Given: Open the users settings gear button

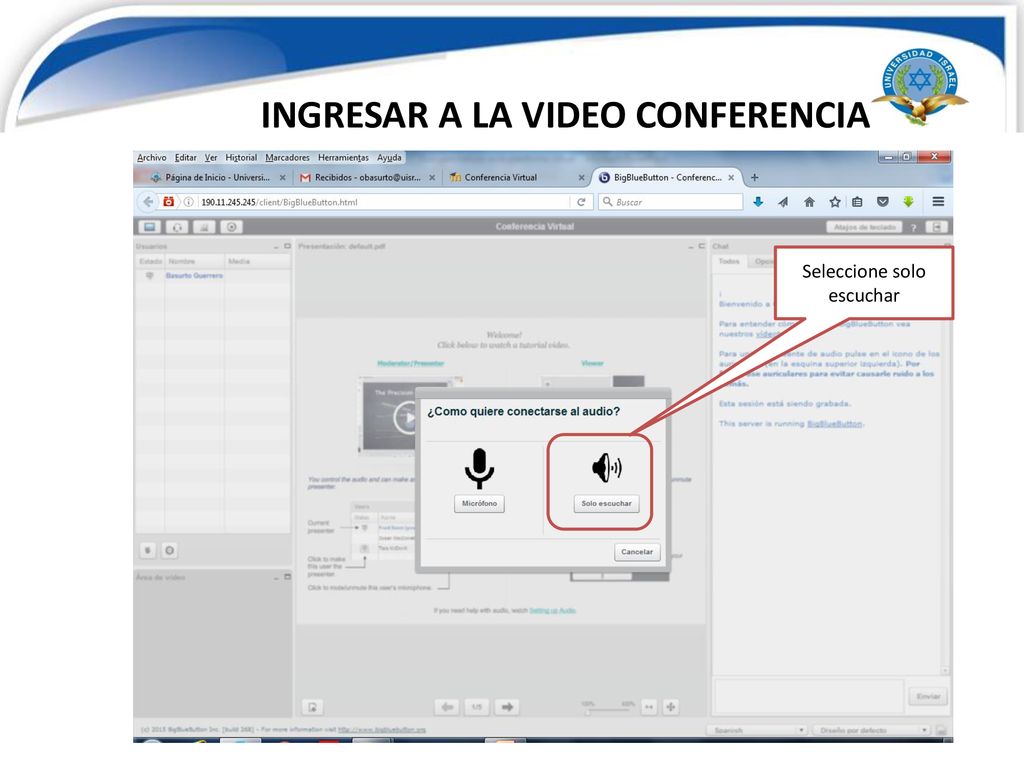Looking at the screenshot, I should (x=170, y=551).
